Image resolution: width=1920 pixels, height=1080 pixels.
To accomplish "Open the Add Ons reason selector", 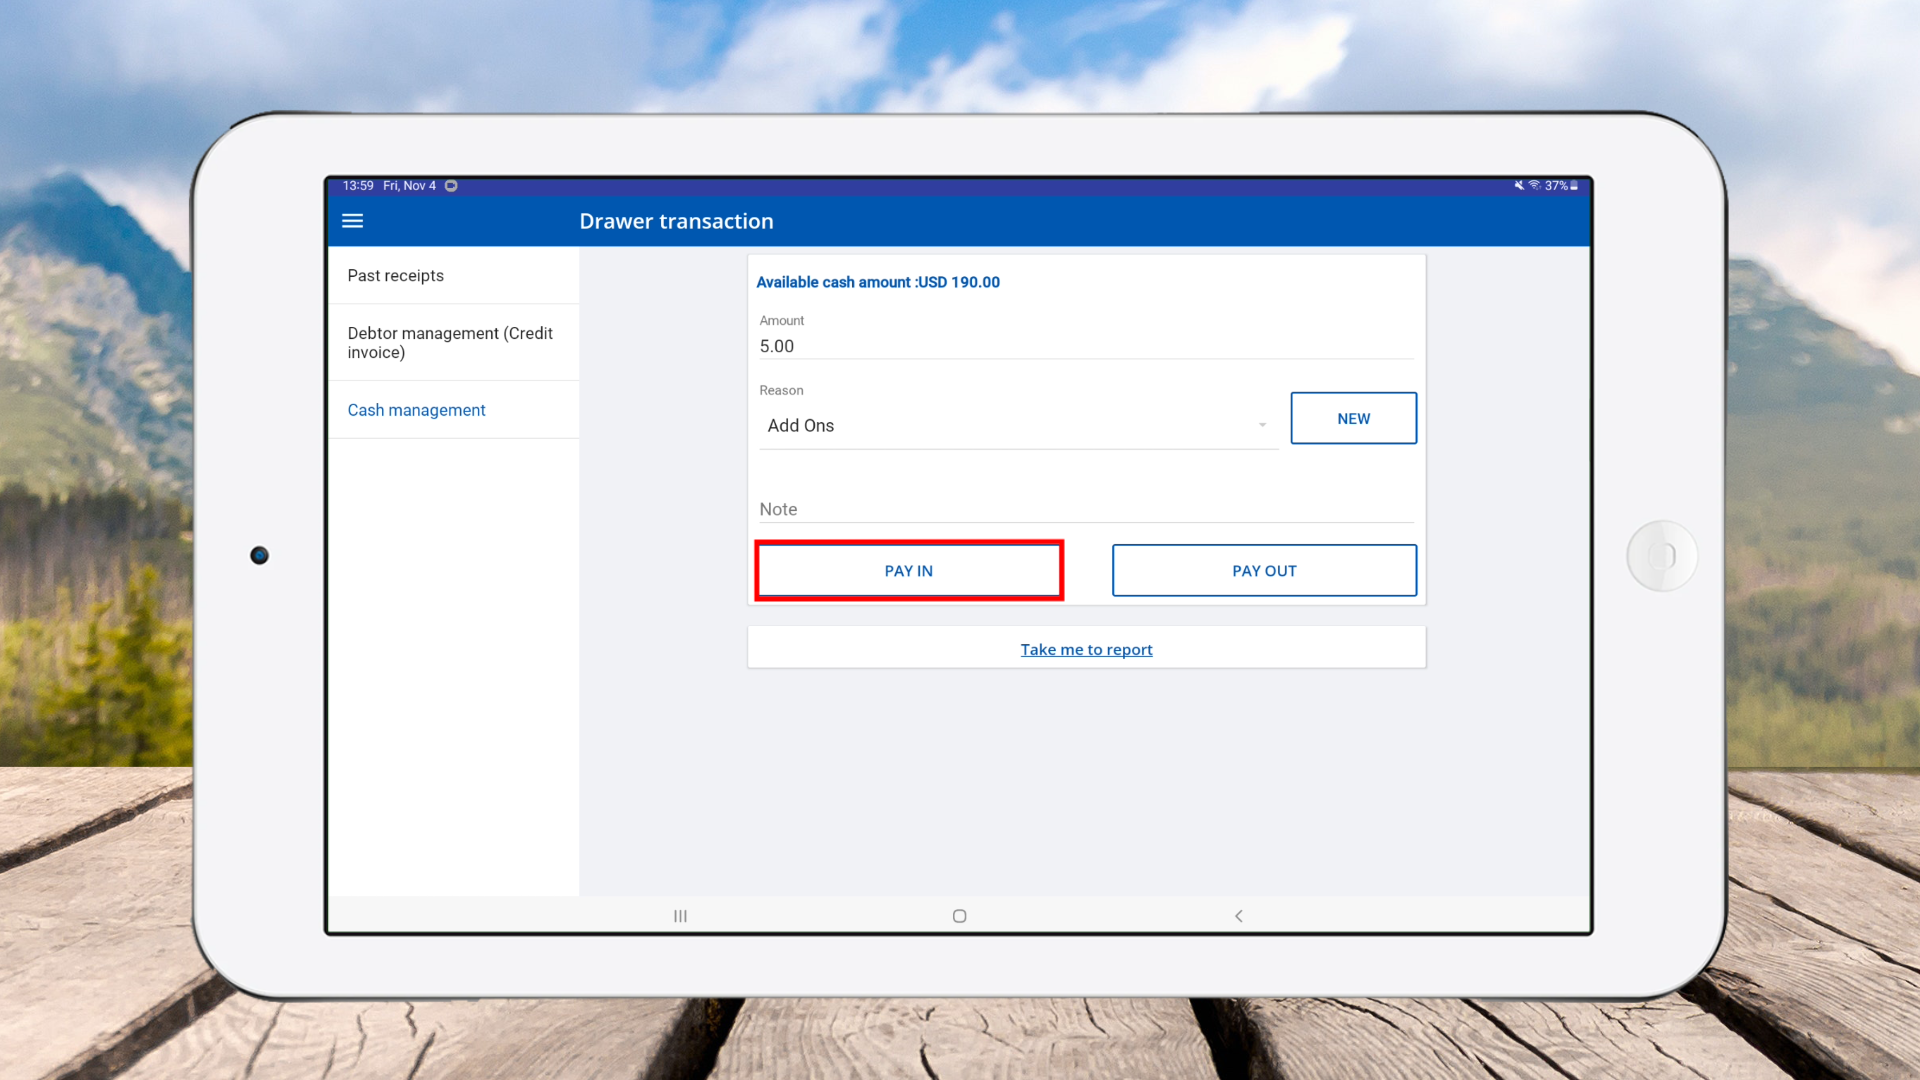I will (1000, 426).
